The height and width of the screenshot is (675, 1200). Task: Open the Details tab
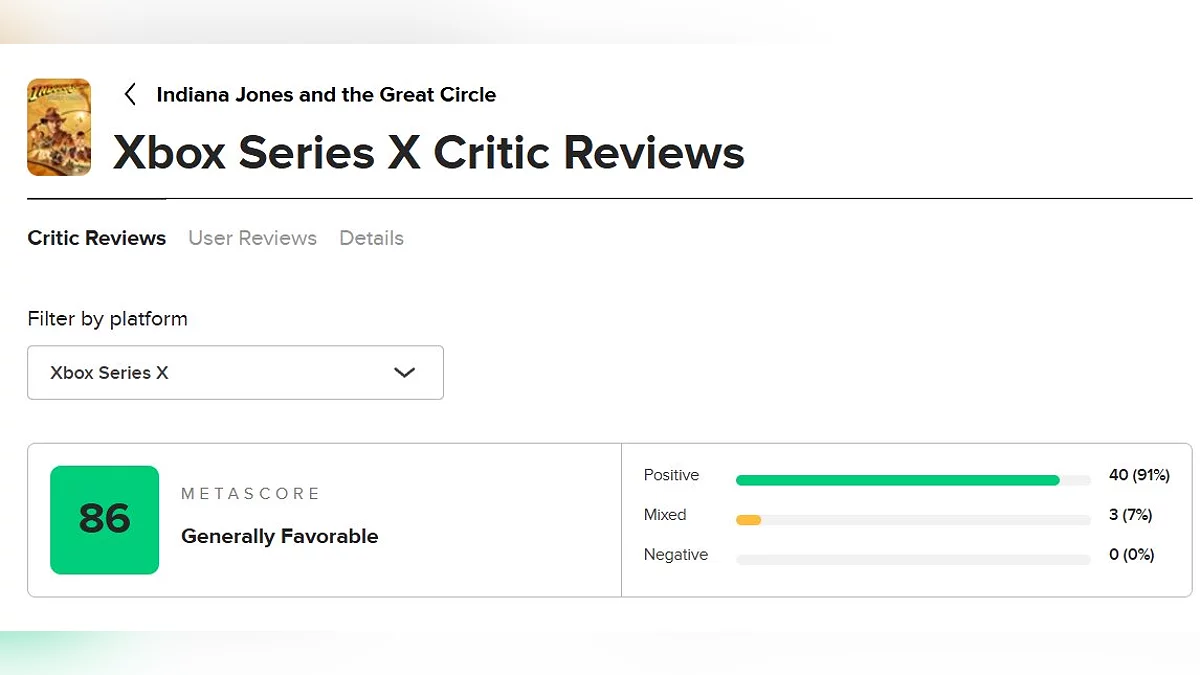tap(371, 238)
